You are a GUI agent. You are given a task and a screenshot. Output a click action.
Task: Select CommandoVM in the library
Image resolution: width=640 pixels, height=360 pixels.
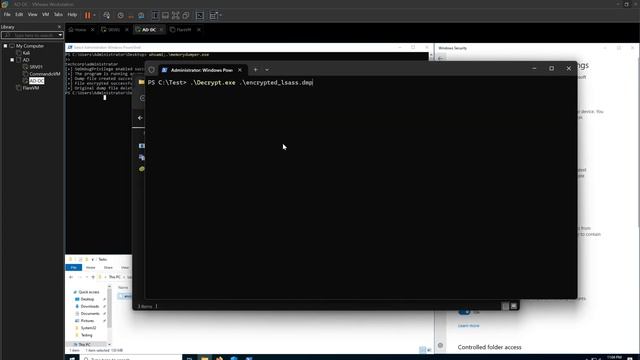click(44, 74)
